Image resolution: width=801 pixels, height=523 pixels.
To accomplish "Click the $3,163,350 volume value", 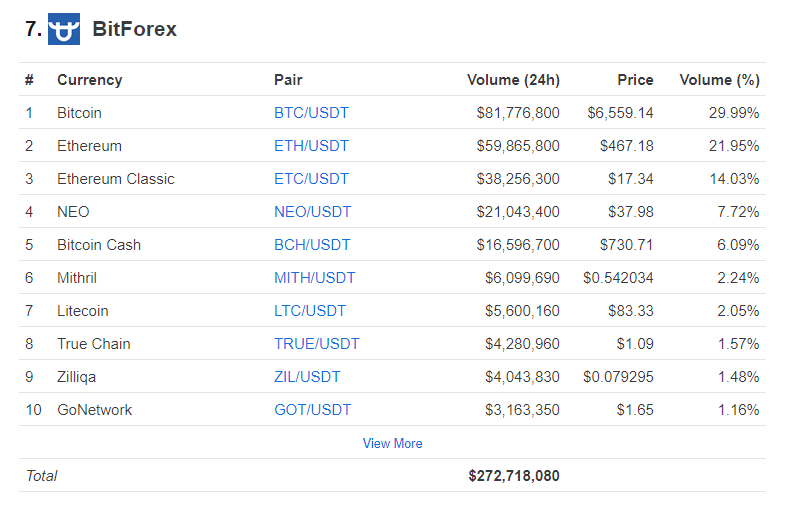I will coord(522,410).
